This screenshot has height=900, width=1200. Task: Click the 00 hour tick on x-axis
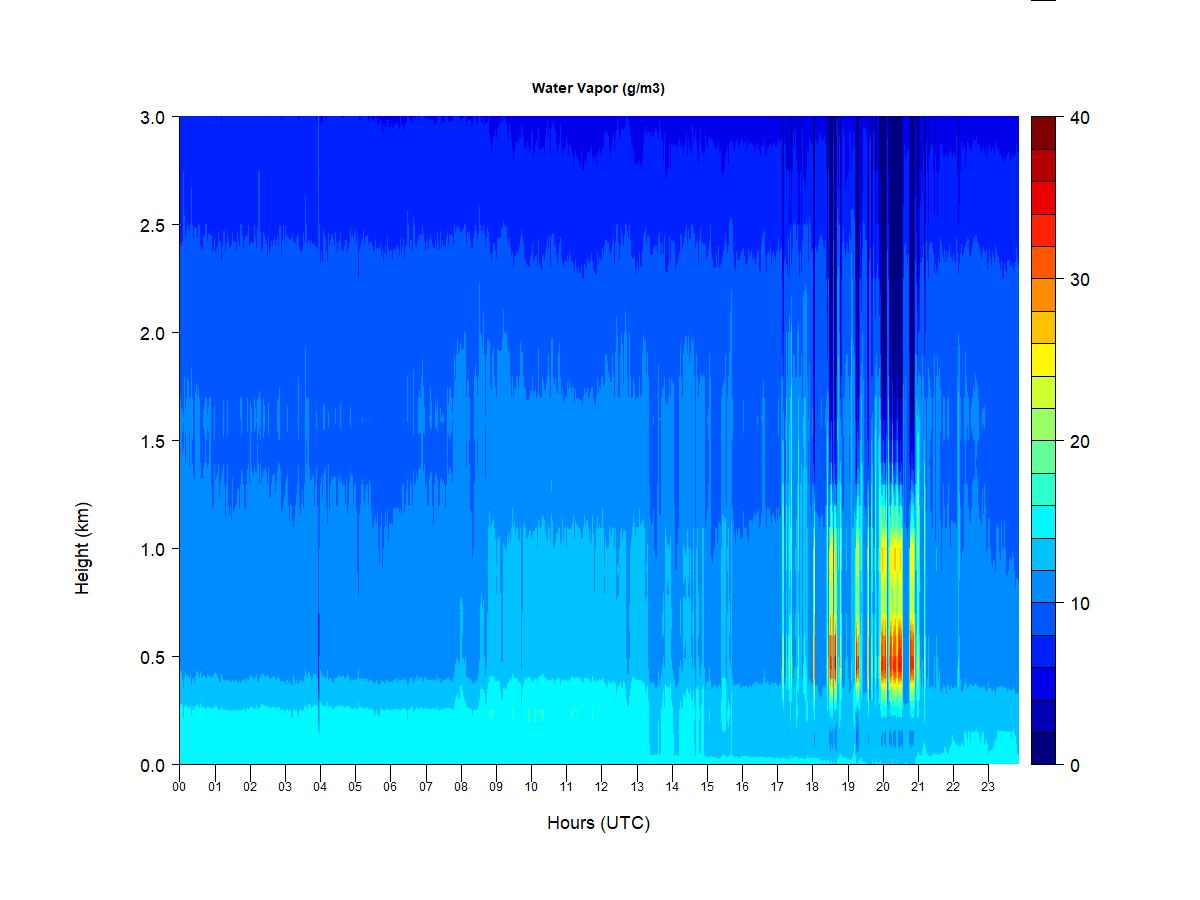click(x=179, y=786)
